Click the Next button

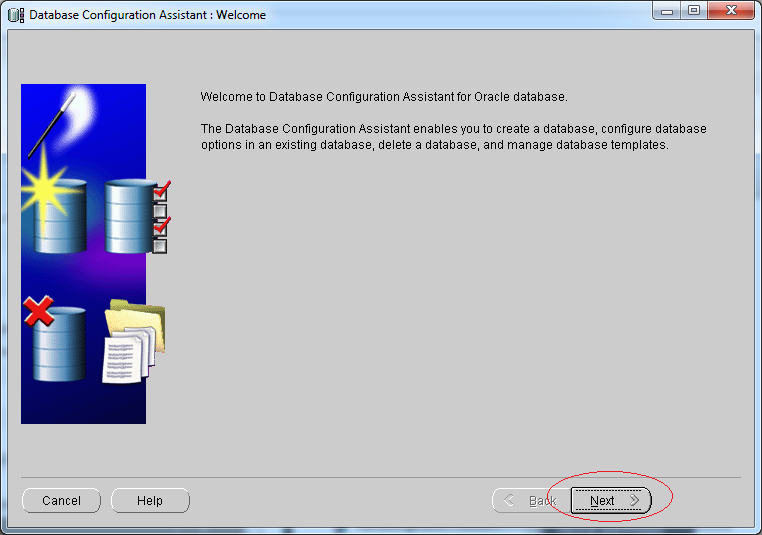point(611,500)
